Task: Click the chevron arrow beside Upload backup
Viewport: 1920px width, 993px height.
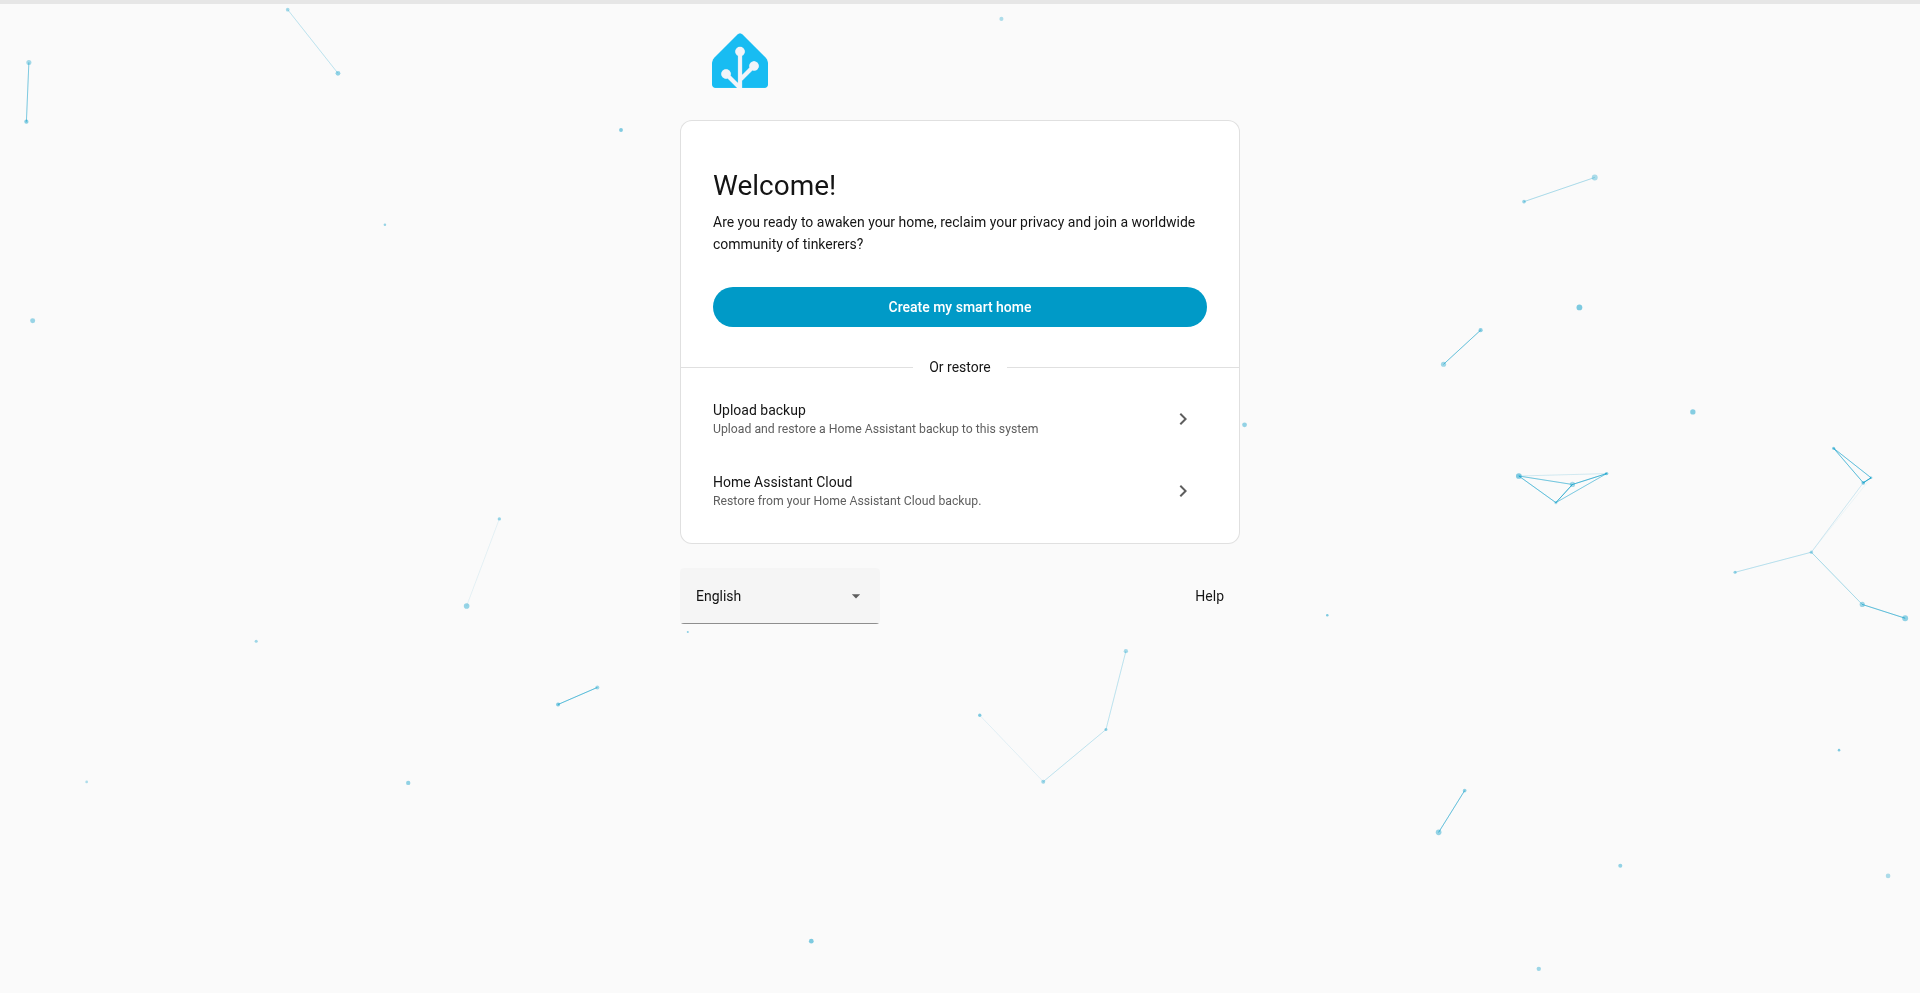Action: 1183,419
